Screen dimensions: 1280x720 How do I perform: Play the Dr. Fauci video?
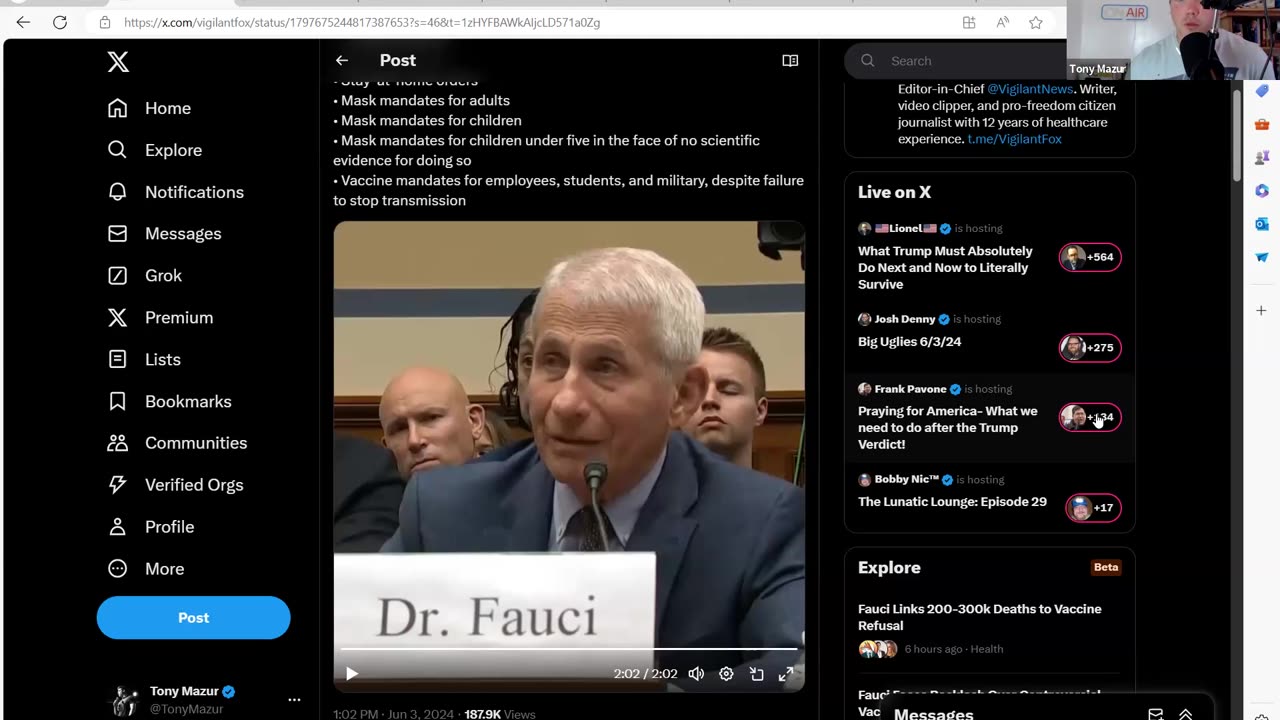pos(351,674)
